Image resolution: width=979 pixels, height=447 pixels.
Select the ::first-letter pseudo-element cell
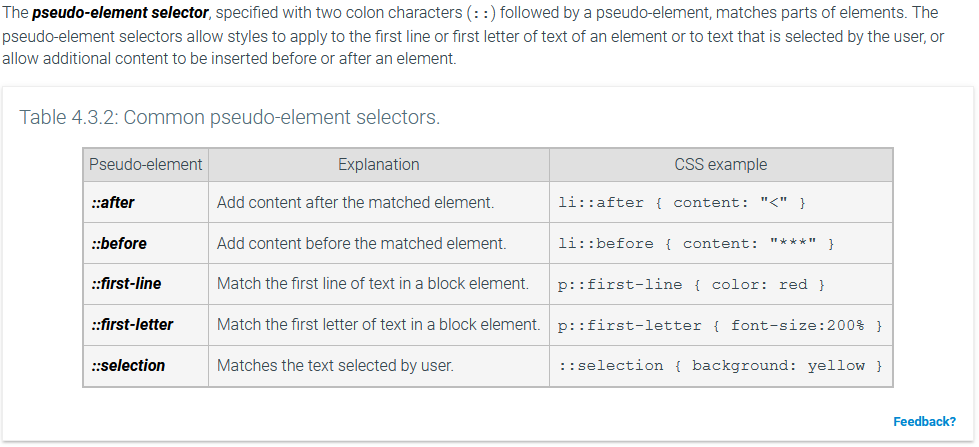(145, 325)
